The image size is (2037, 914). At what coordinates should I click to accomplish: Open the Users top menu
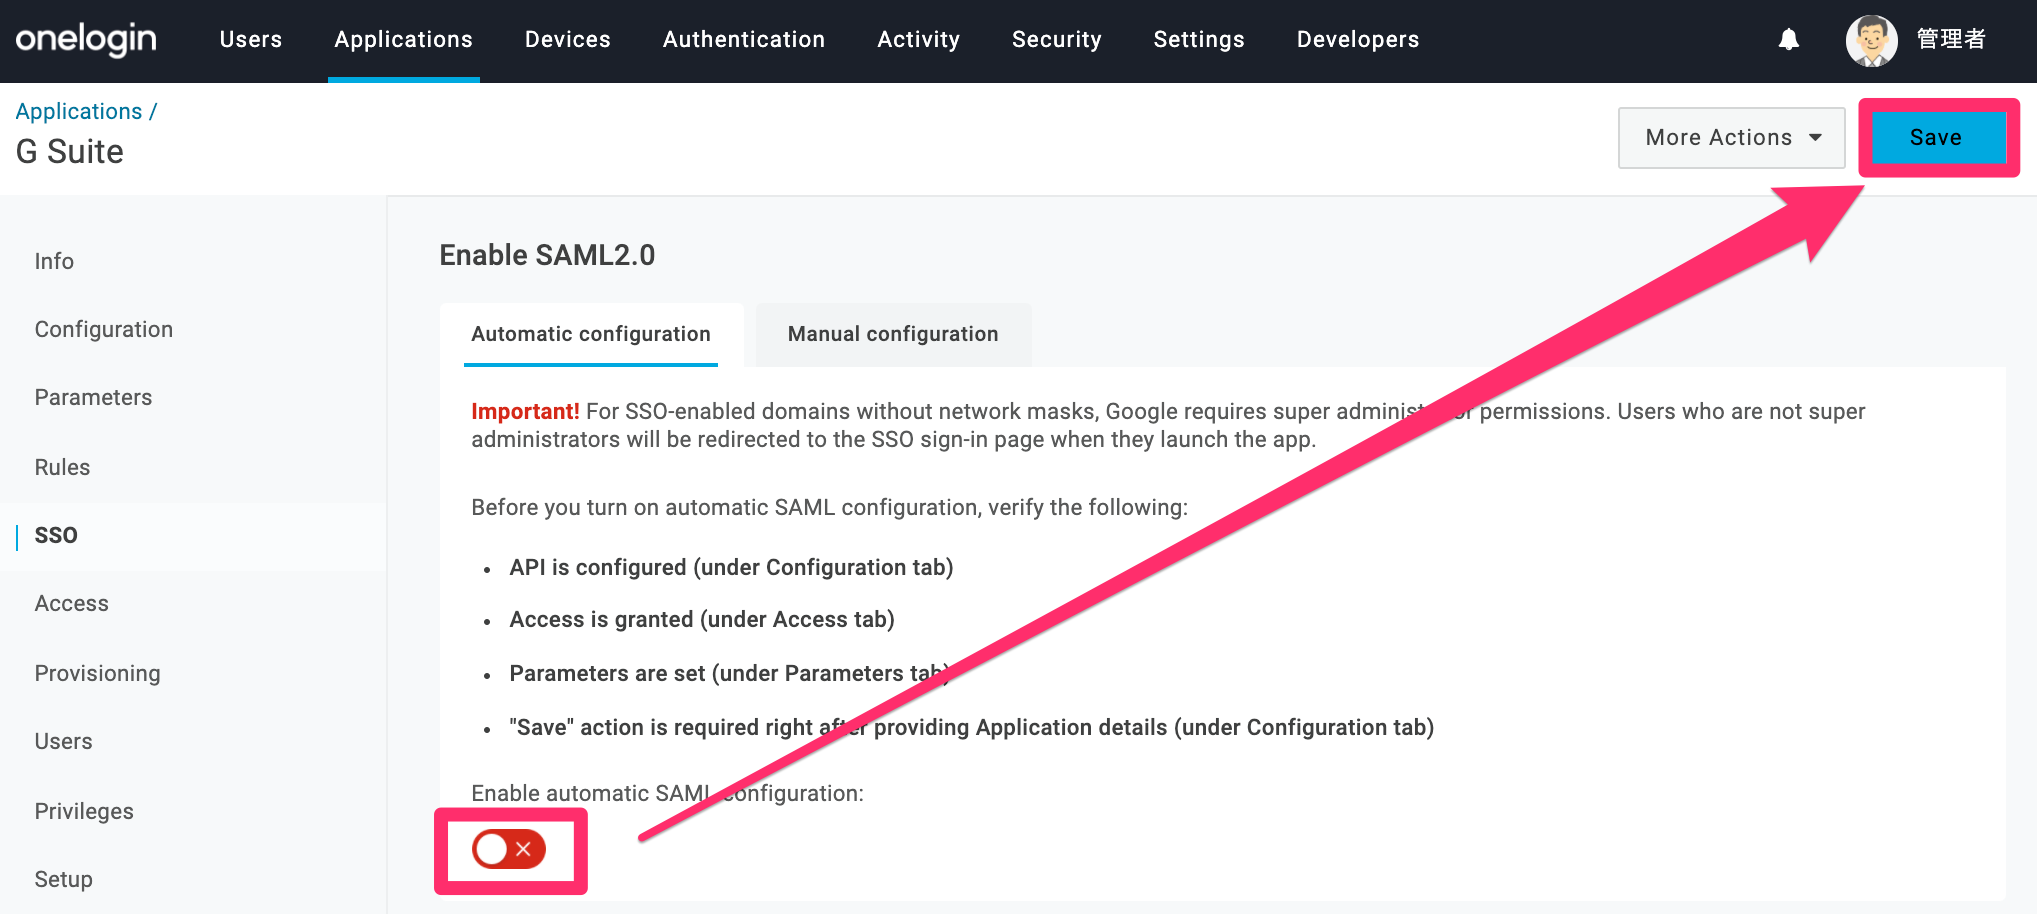click(x=251, y=39)
